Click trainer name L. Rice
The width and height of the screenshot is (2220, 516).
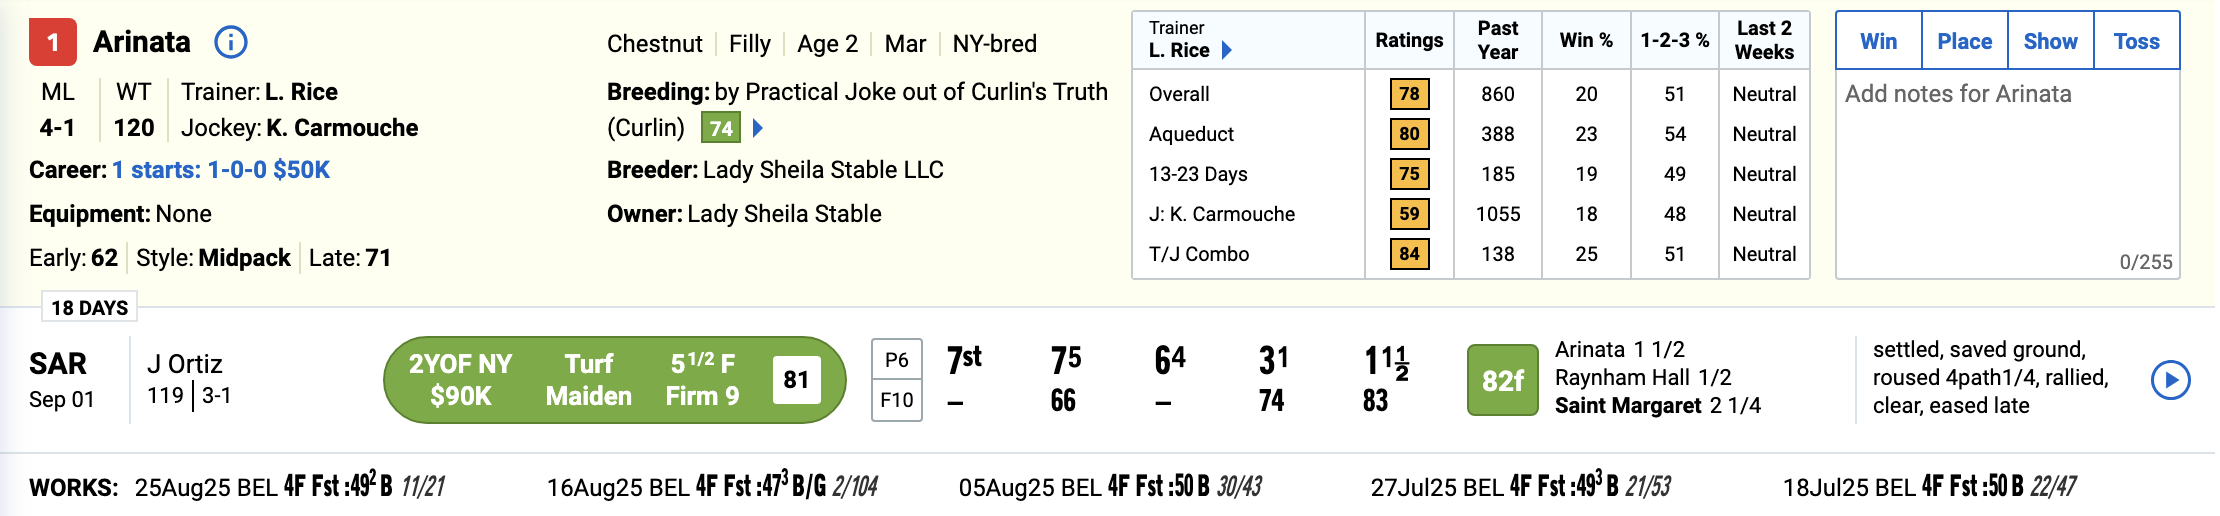301,92
